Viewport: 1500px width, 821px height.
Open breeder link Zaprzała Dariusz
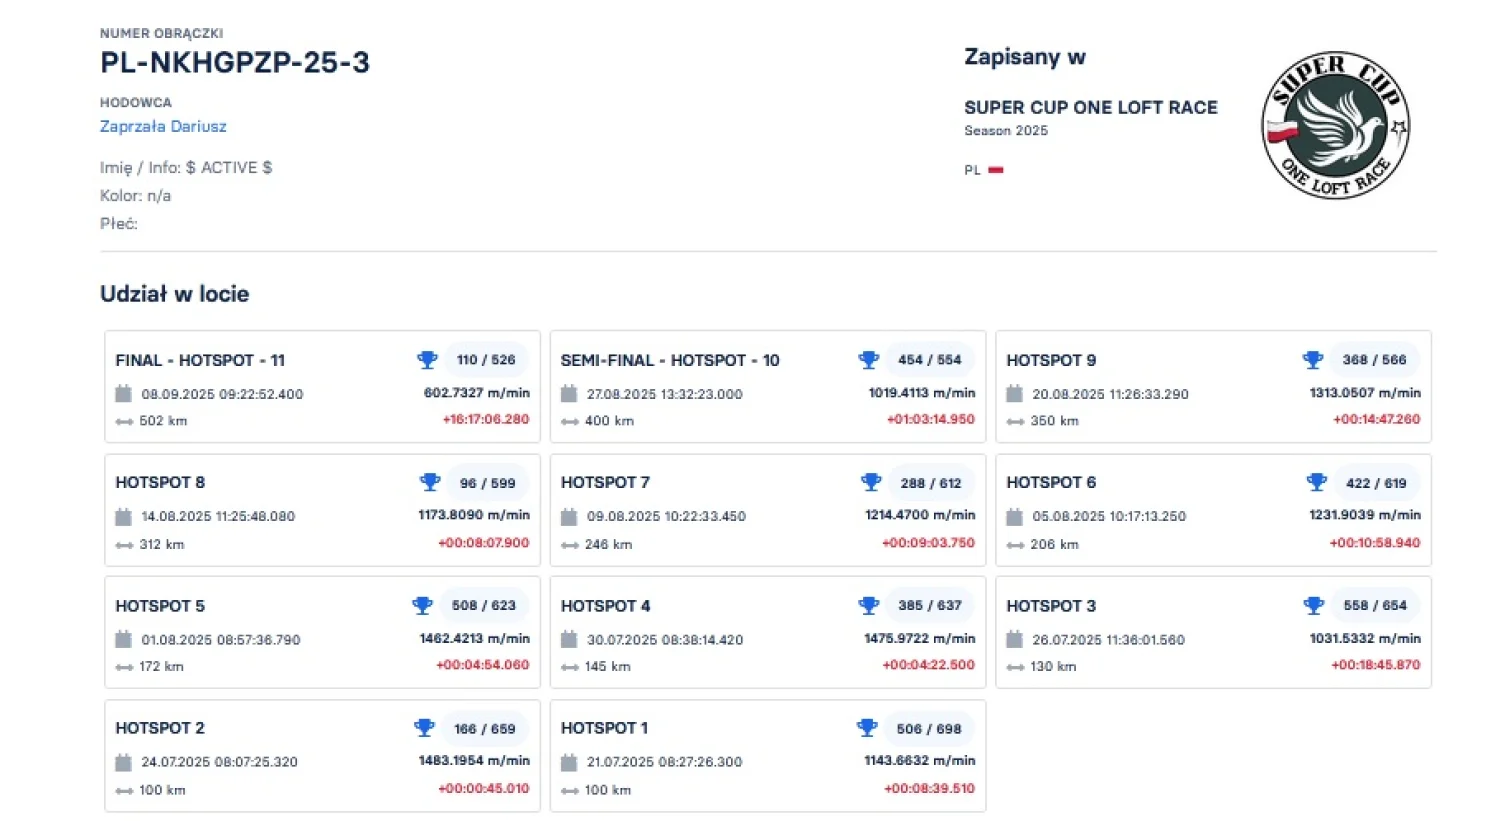pyautogui.click(x=163, y=127)
